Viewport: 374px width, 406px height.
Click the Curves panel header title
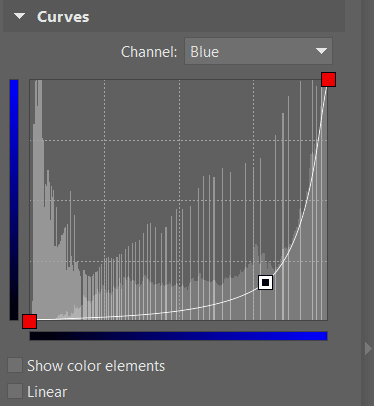(x=63, y=17)
